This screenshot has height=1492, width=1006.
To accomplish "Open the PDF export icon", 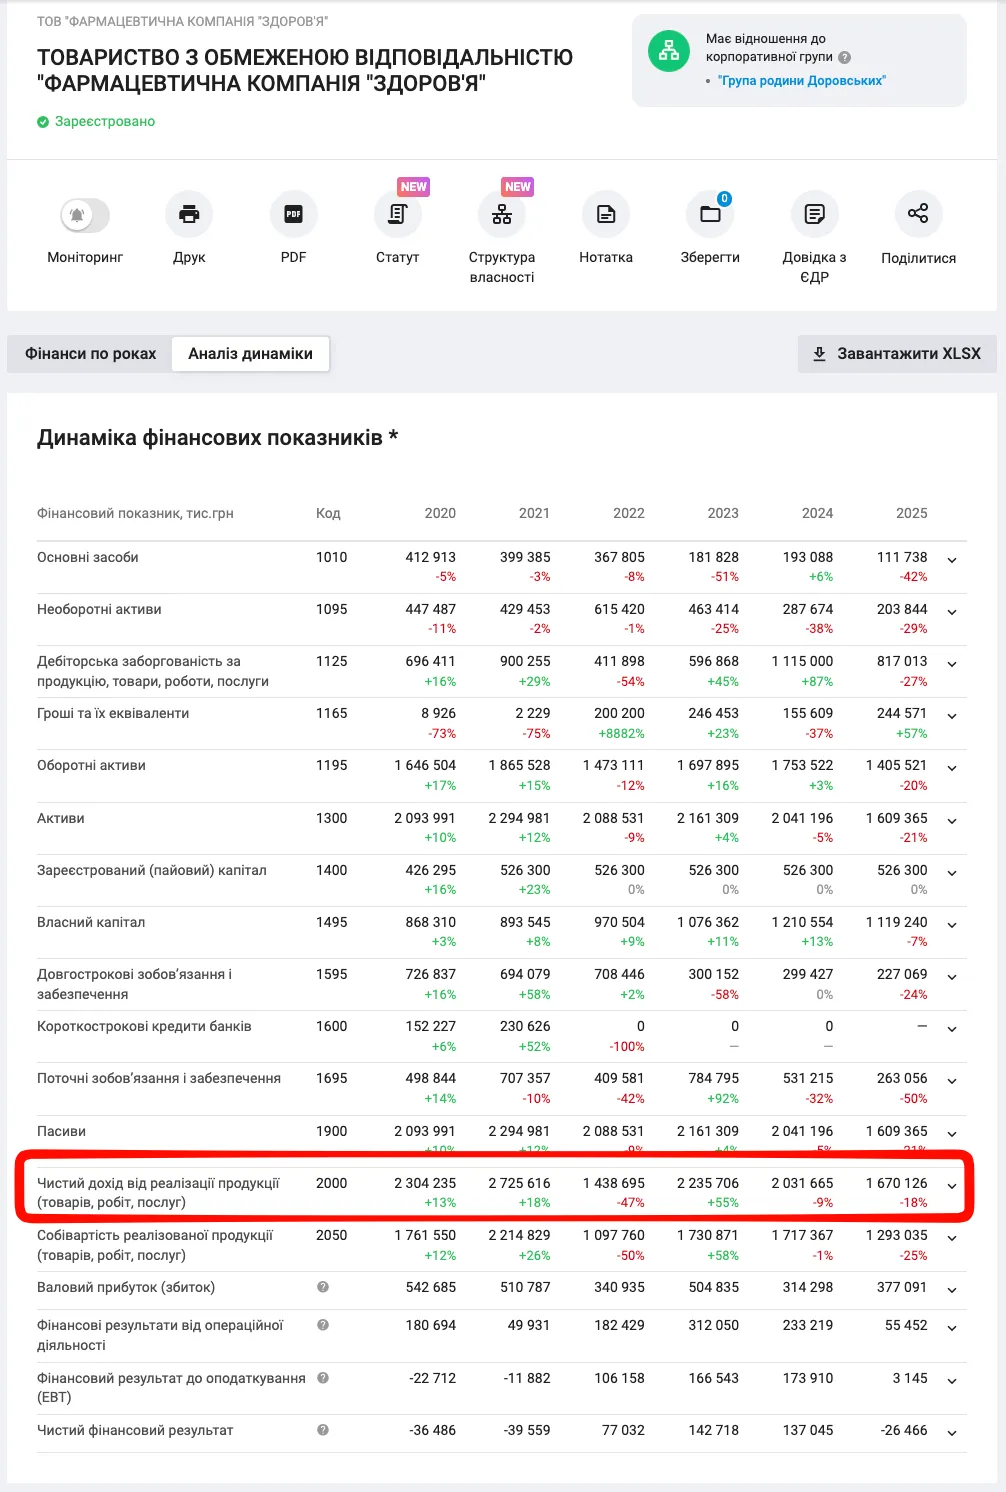I will click(x=293, y=214).
